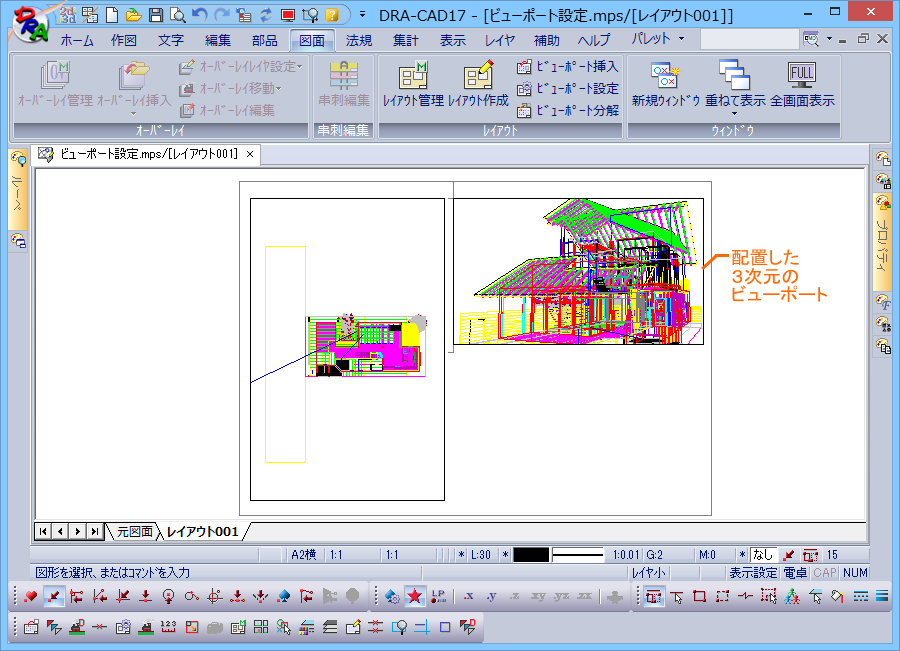Click the line type preview in status bar
Image resolution: width=900 pixels, height=651 pixels.
point(577,555)
